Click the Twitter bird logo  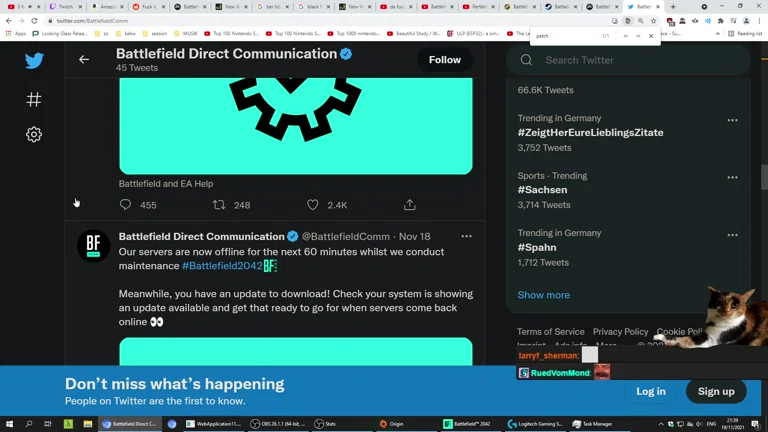(x=34, y=61)
